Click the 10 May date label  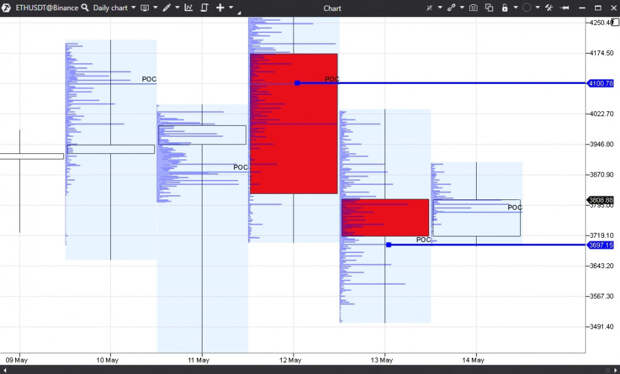tap(108, 360)
